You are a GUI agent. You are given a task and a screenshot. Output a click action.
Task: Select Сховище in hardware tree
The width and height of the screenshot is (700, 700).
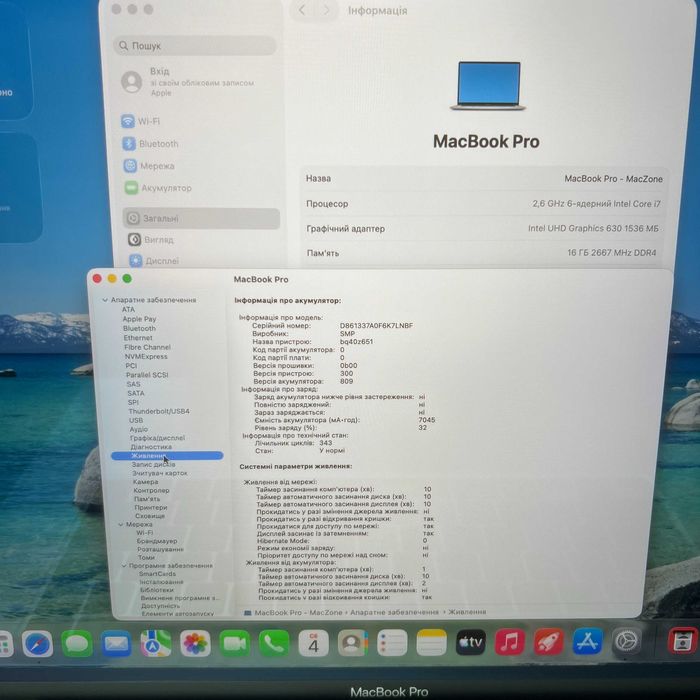click(x=150, y=516)
